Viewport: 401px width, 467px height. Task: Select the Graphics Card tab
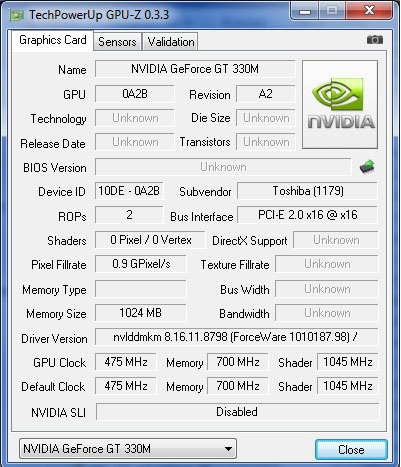(x=53, y=40)
